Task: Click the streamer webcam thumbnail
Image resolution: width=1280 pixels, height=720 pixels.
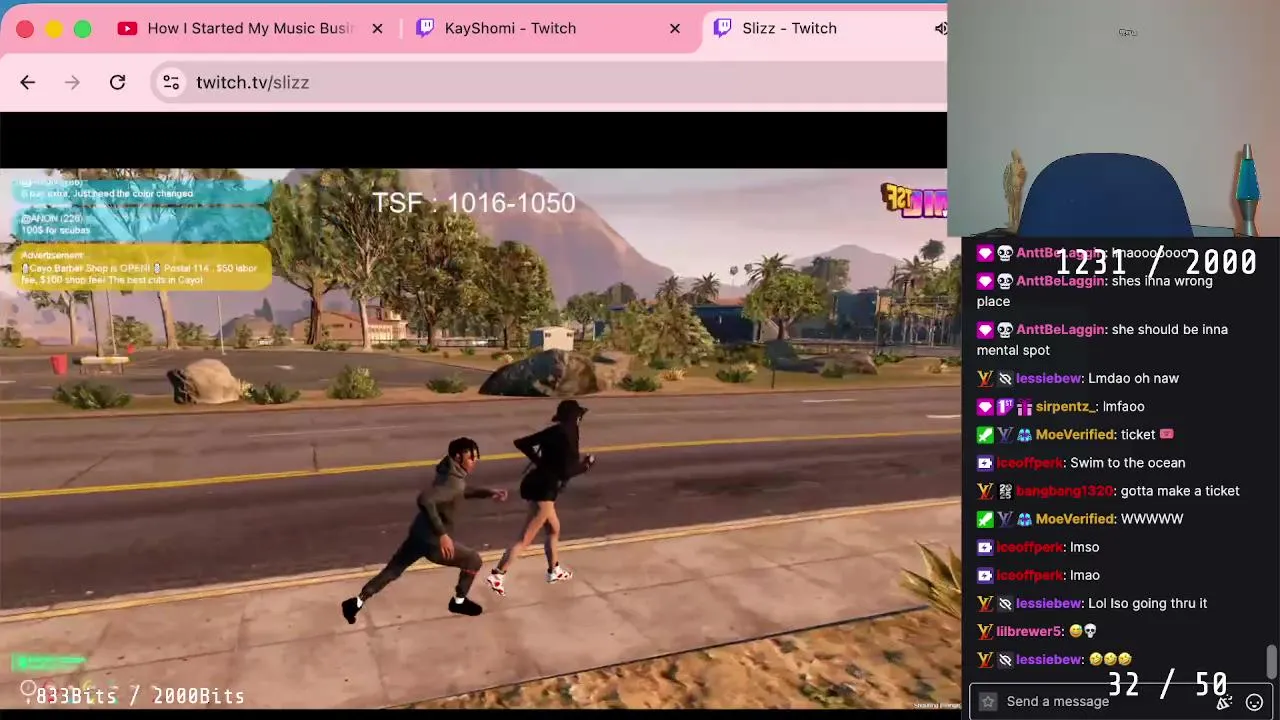Action: click(1113, 119)
